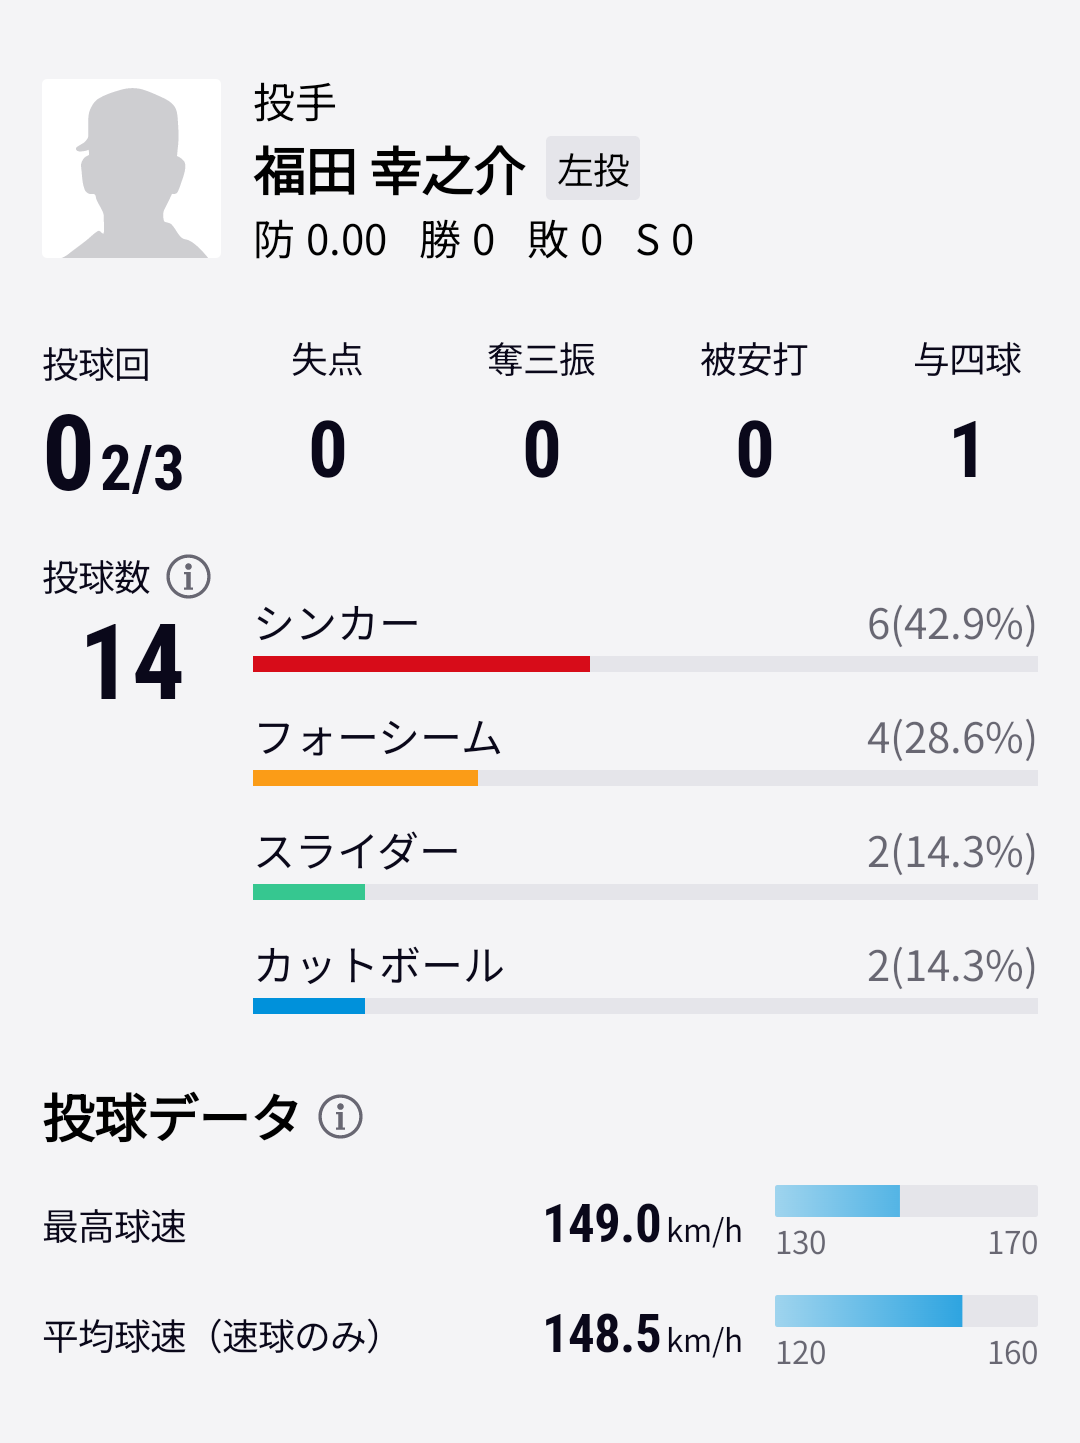Click the red シンカー usage bar
This screenshot has width=1080, height=1443.
click(x=421, y=664)
